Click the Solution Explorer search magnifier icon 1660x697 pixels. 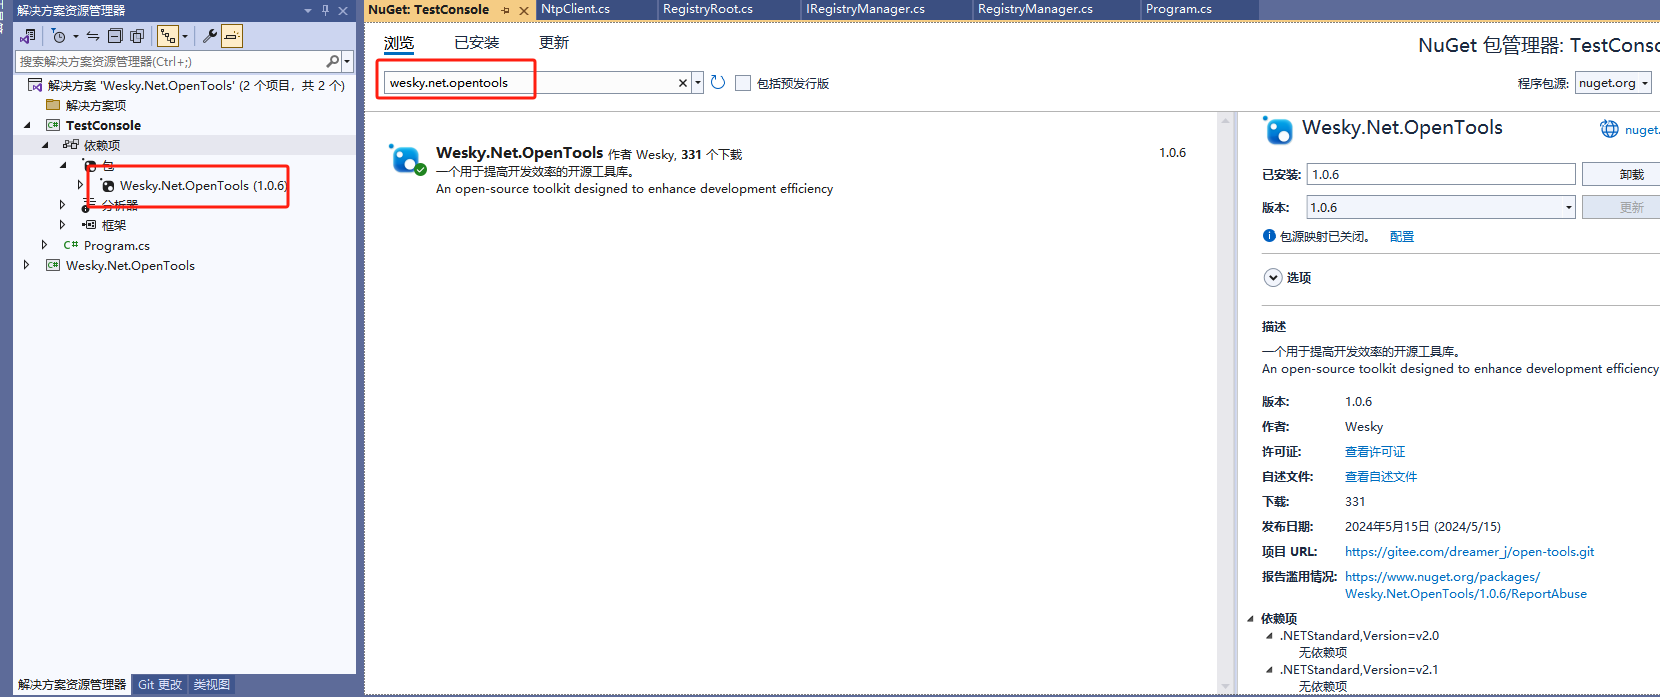click(x=333, y=61)
